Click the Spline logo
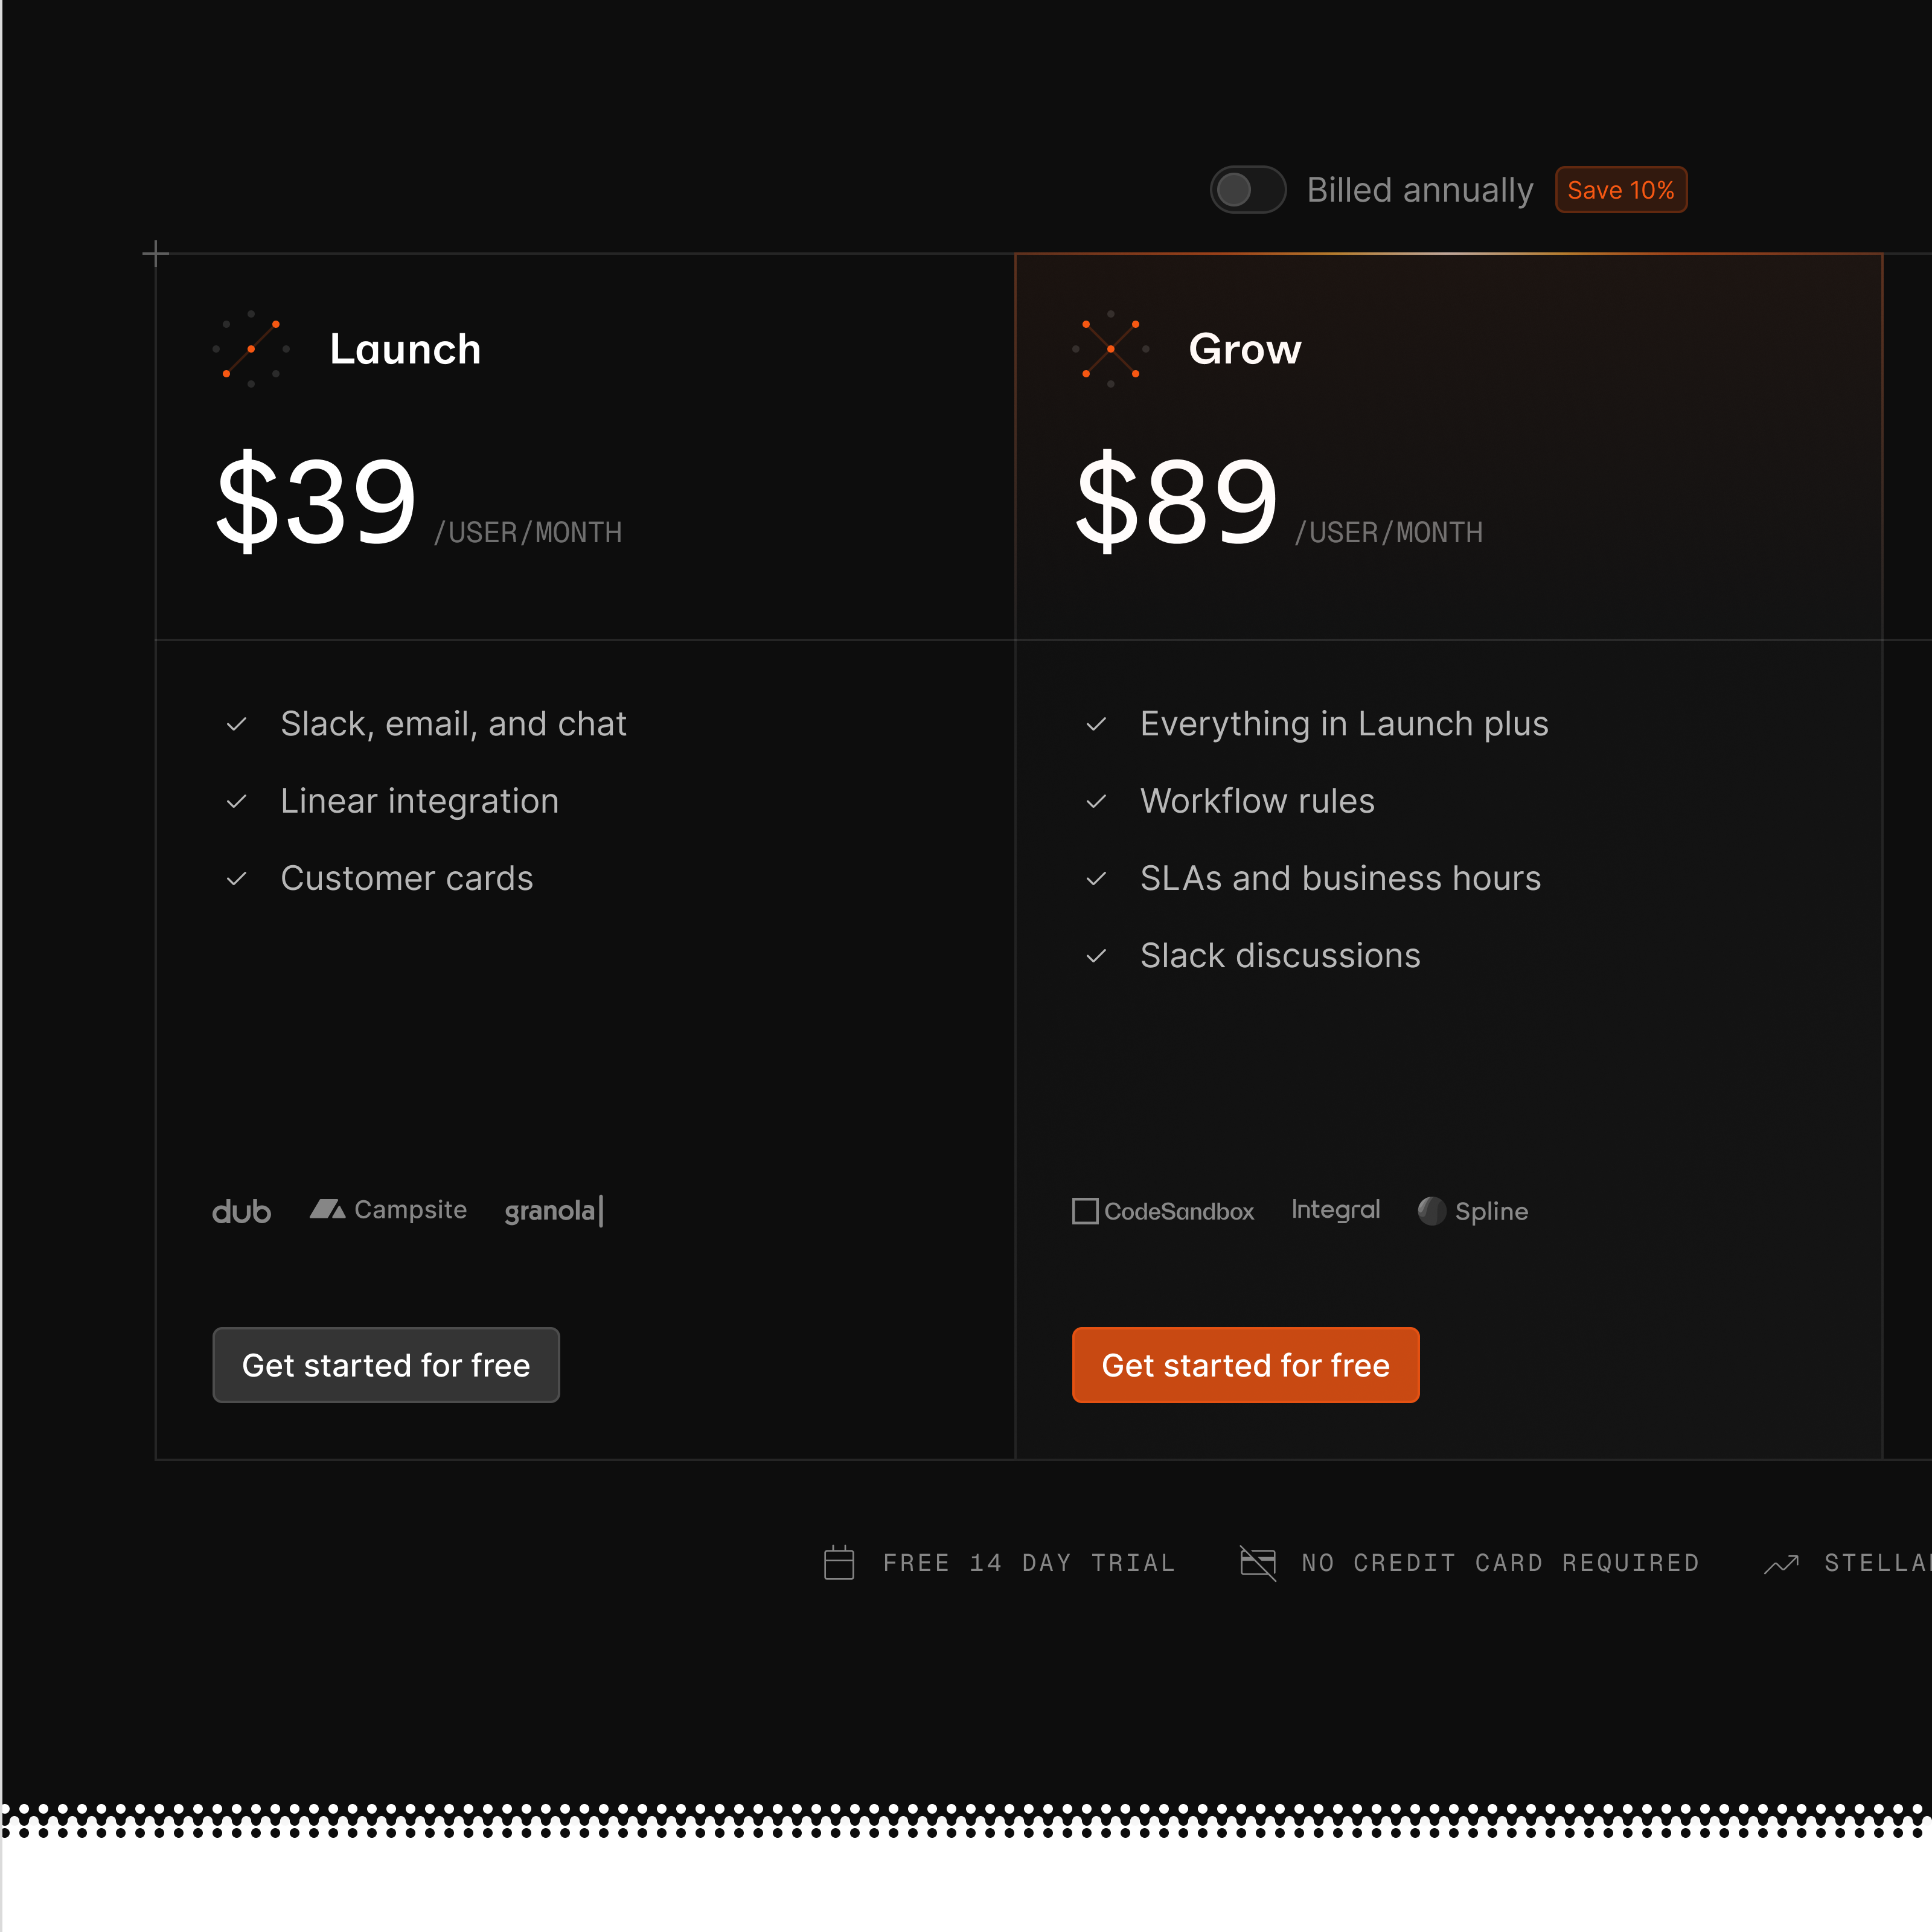This screenshot has height=1932, width=1932. 1472,1211
